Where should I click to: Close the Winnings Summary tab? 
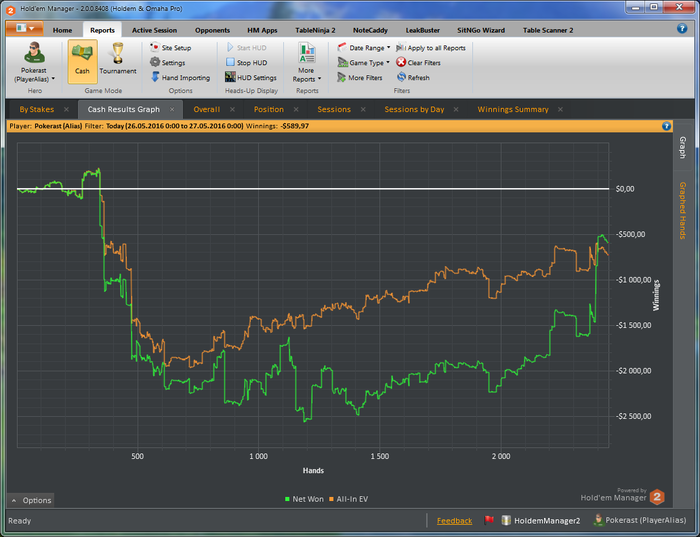coord(560,109)
